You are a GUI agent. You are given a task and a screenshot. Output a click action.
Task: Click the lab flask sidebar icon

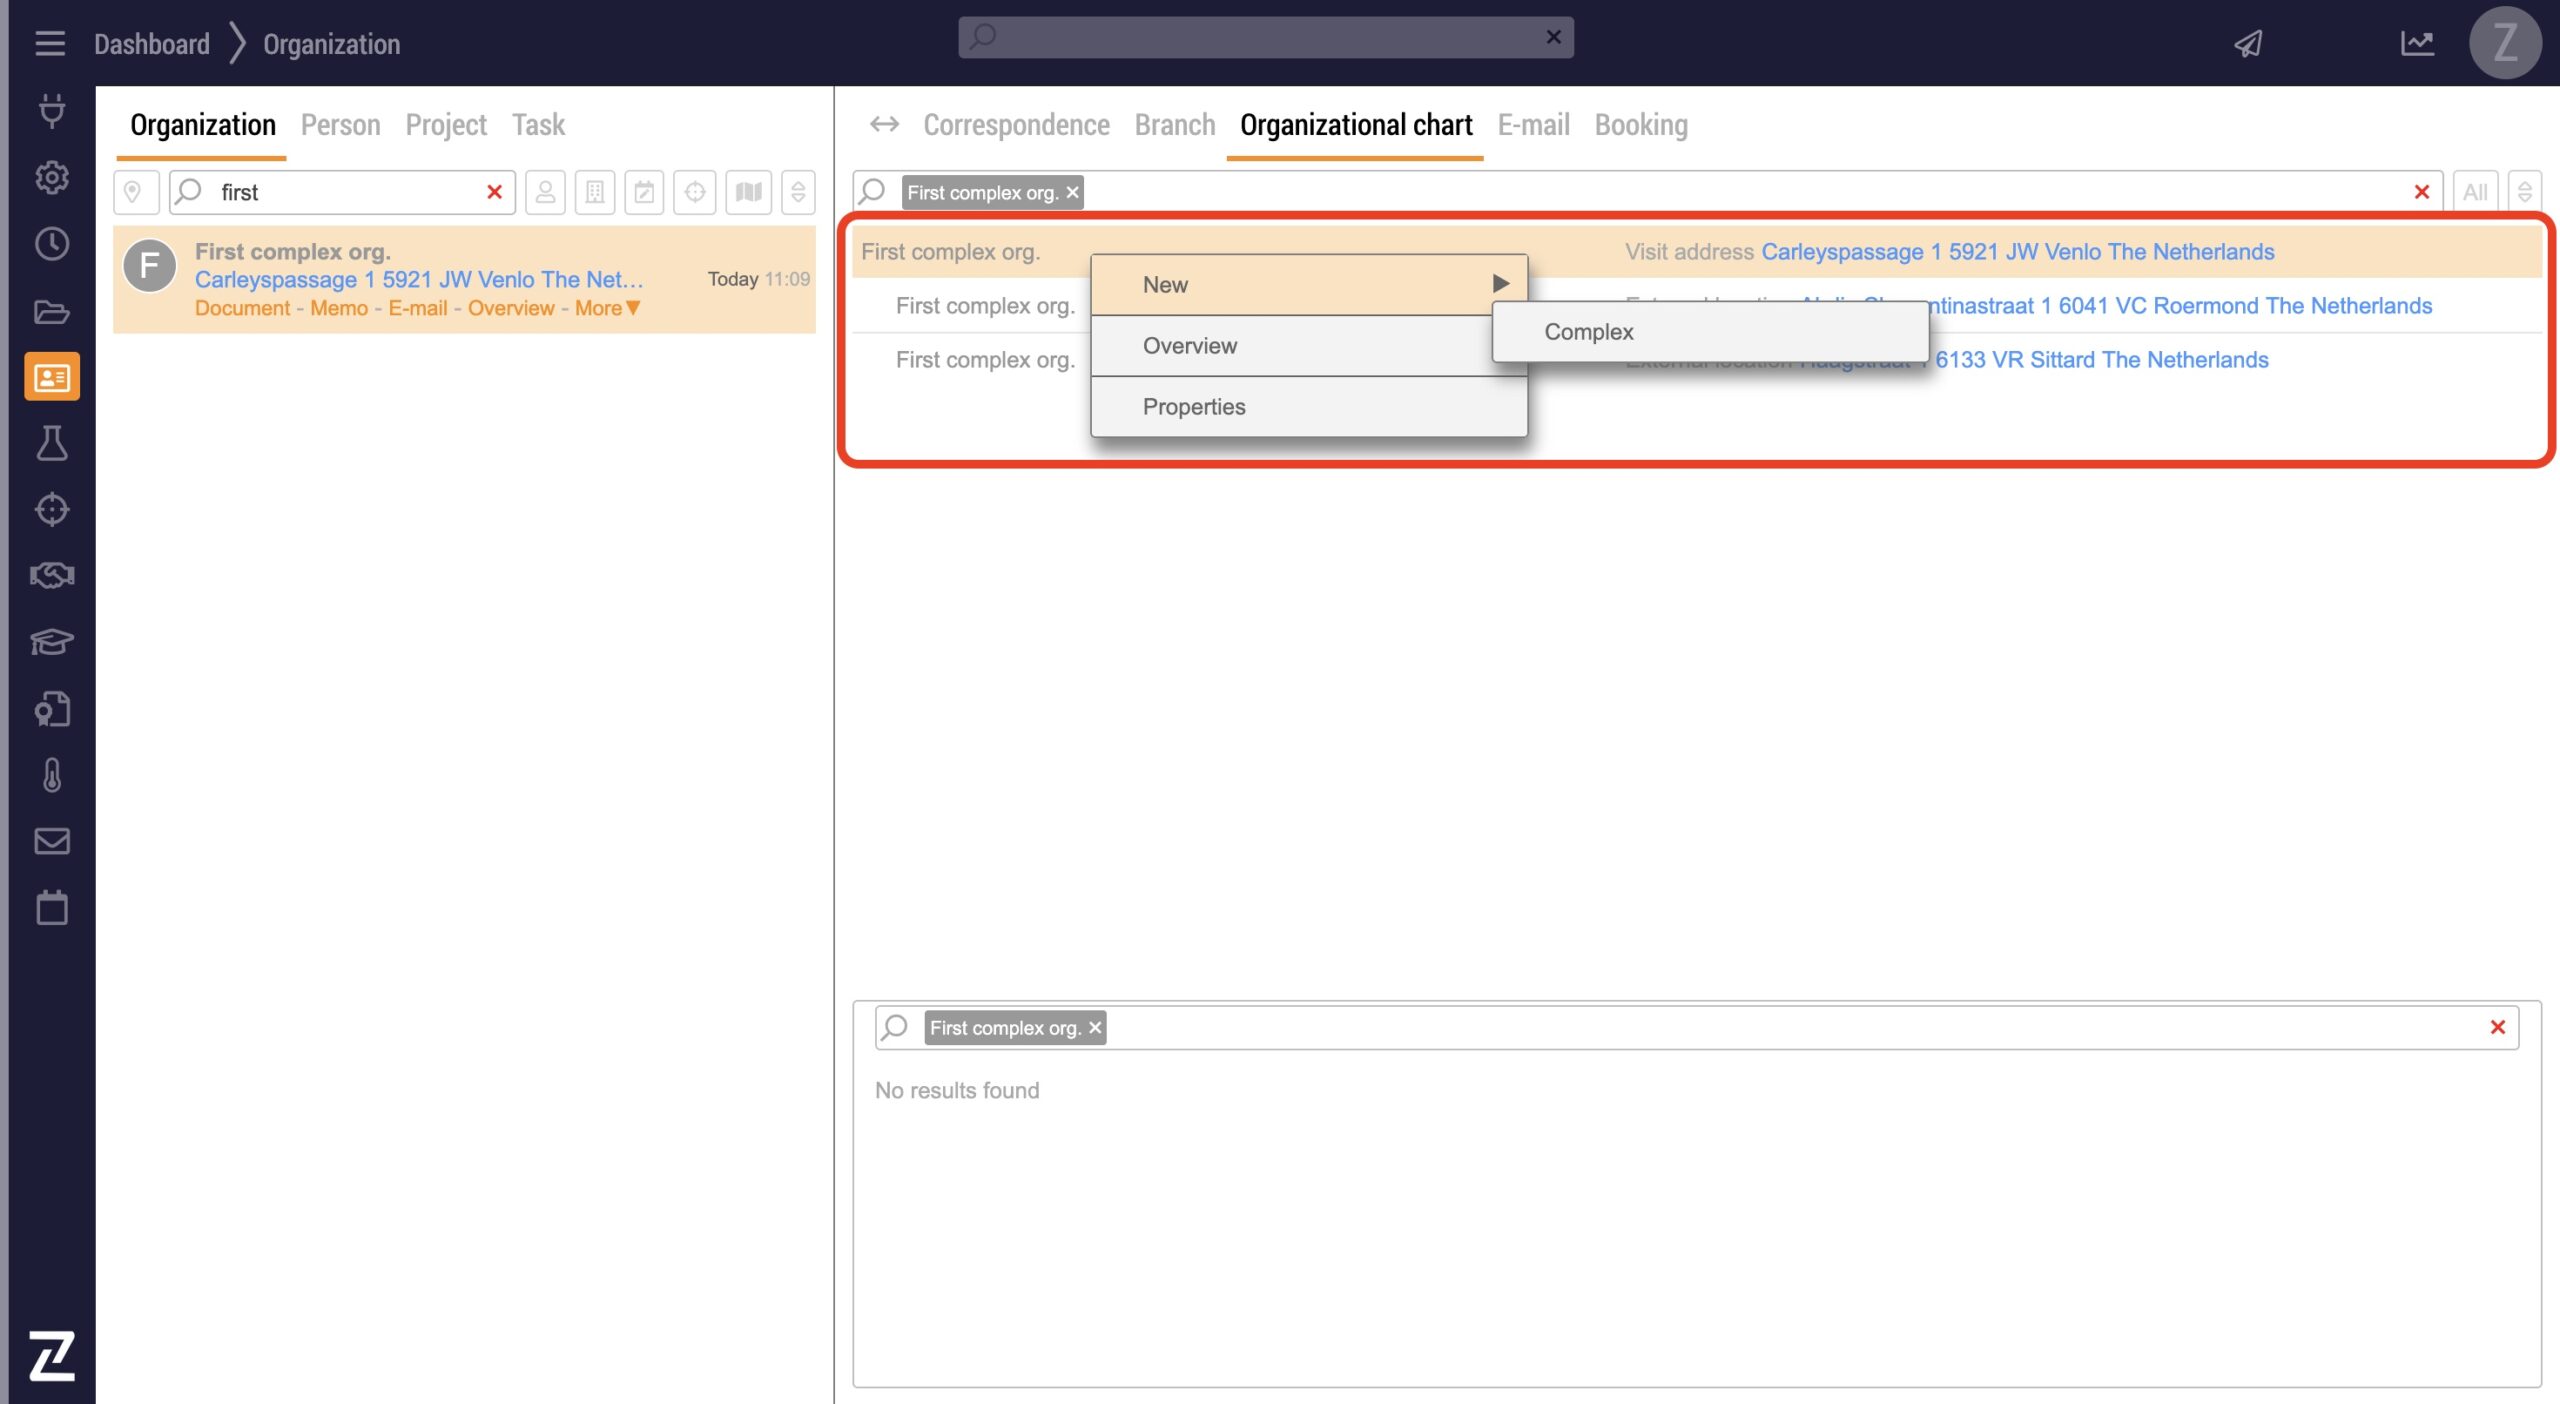(52, 443)
